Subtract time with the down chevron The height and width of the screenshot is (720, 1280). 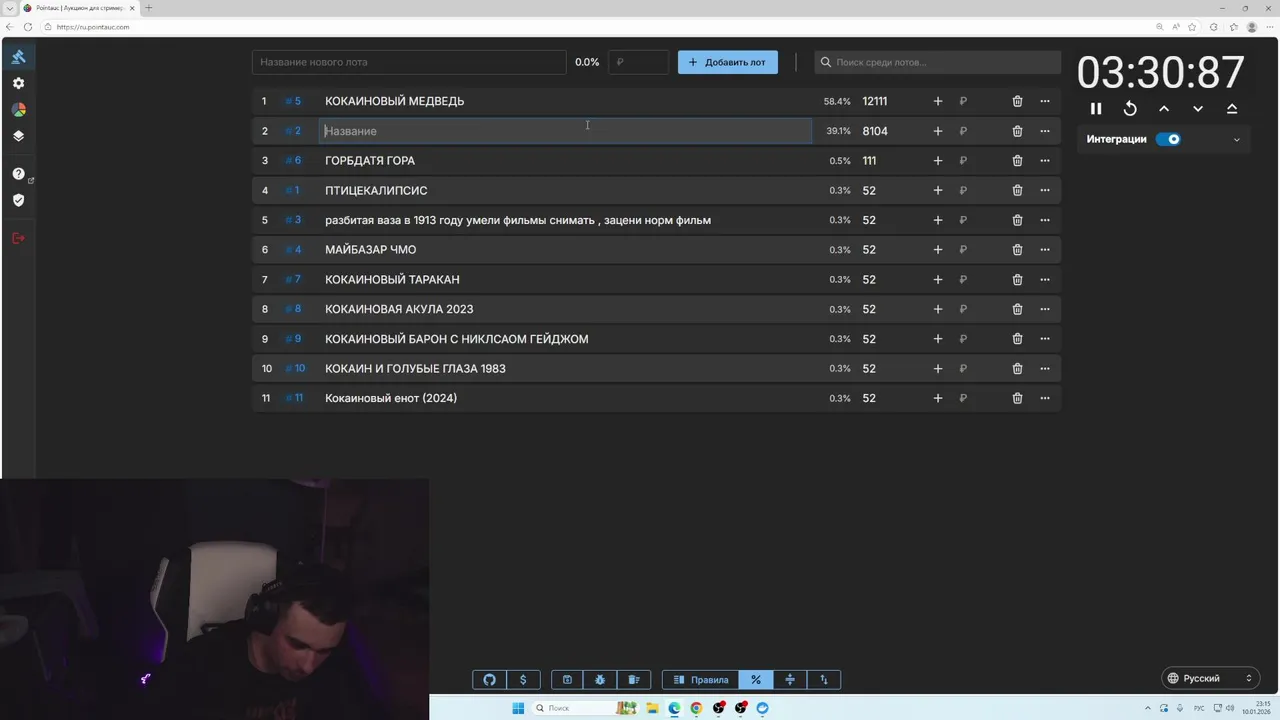click(x=1198, y=108)
